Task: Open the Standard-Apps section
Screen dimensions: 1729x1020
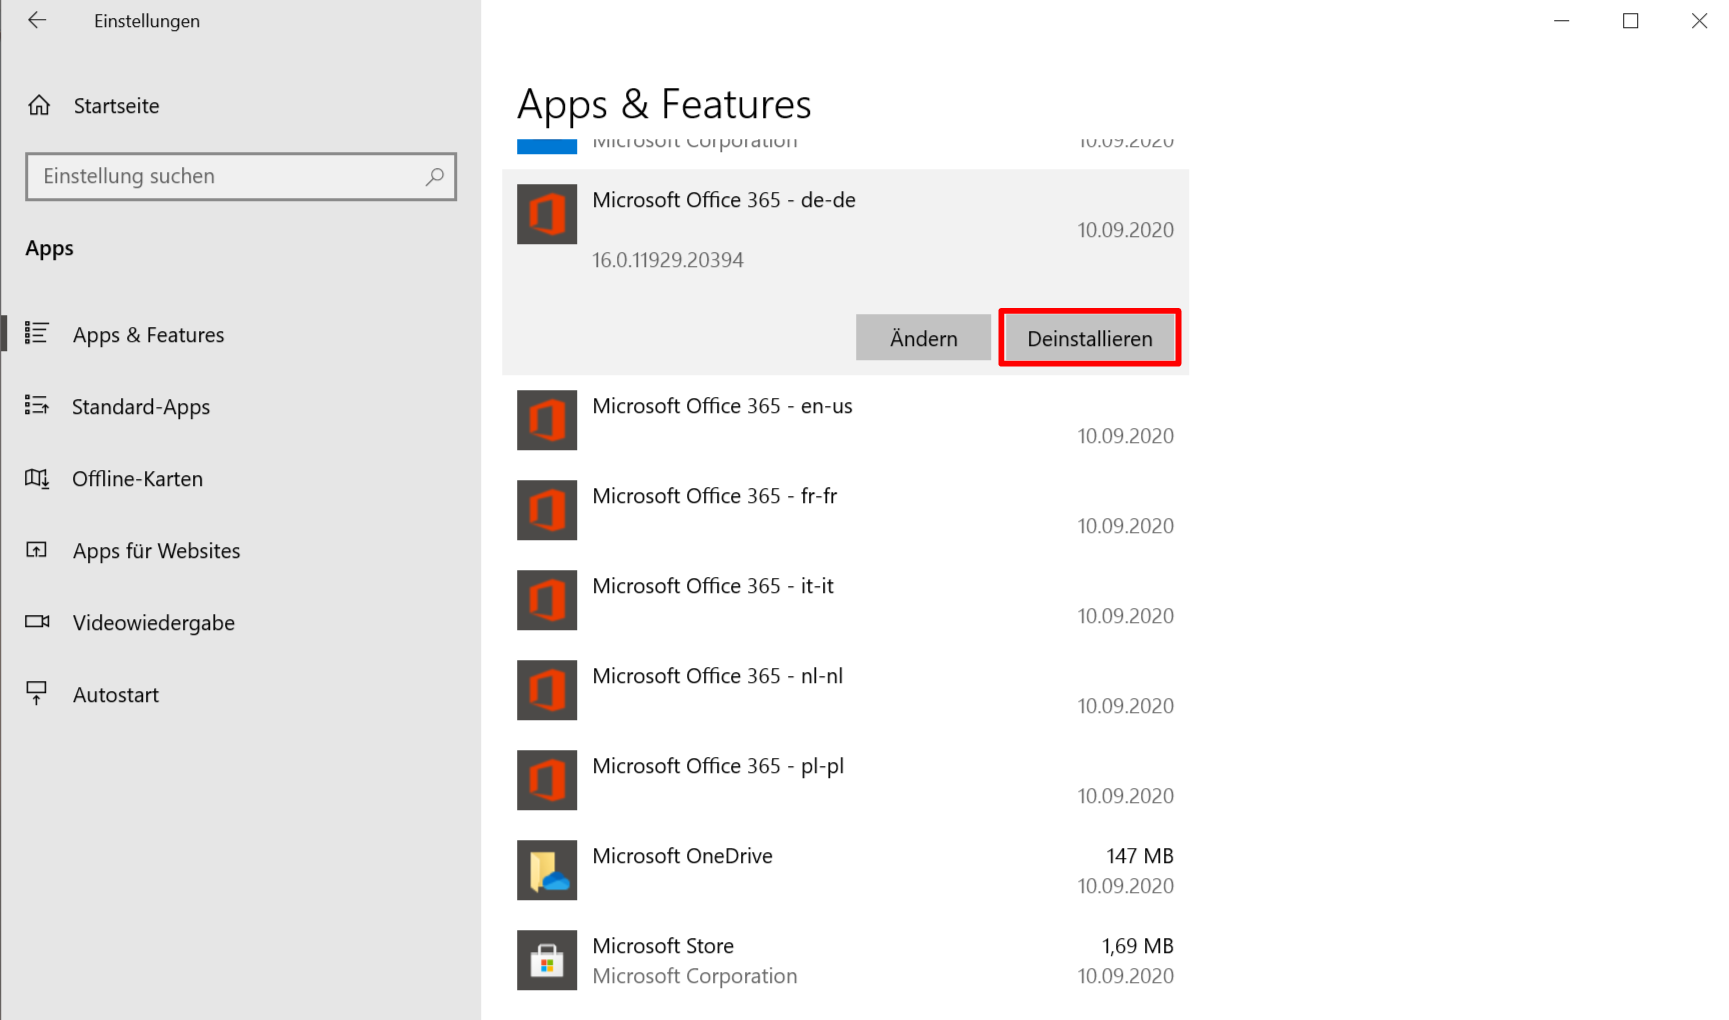Action: [x=240, y=407]
